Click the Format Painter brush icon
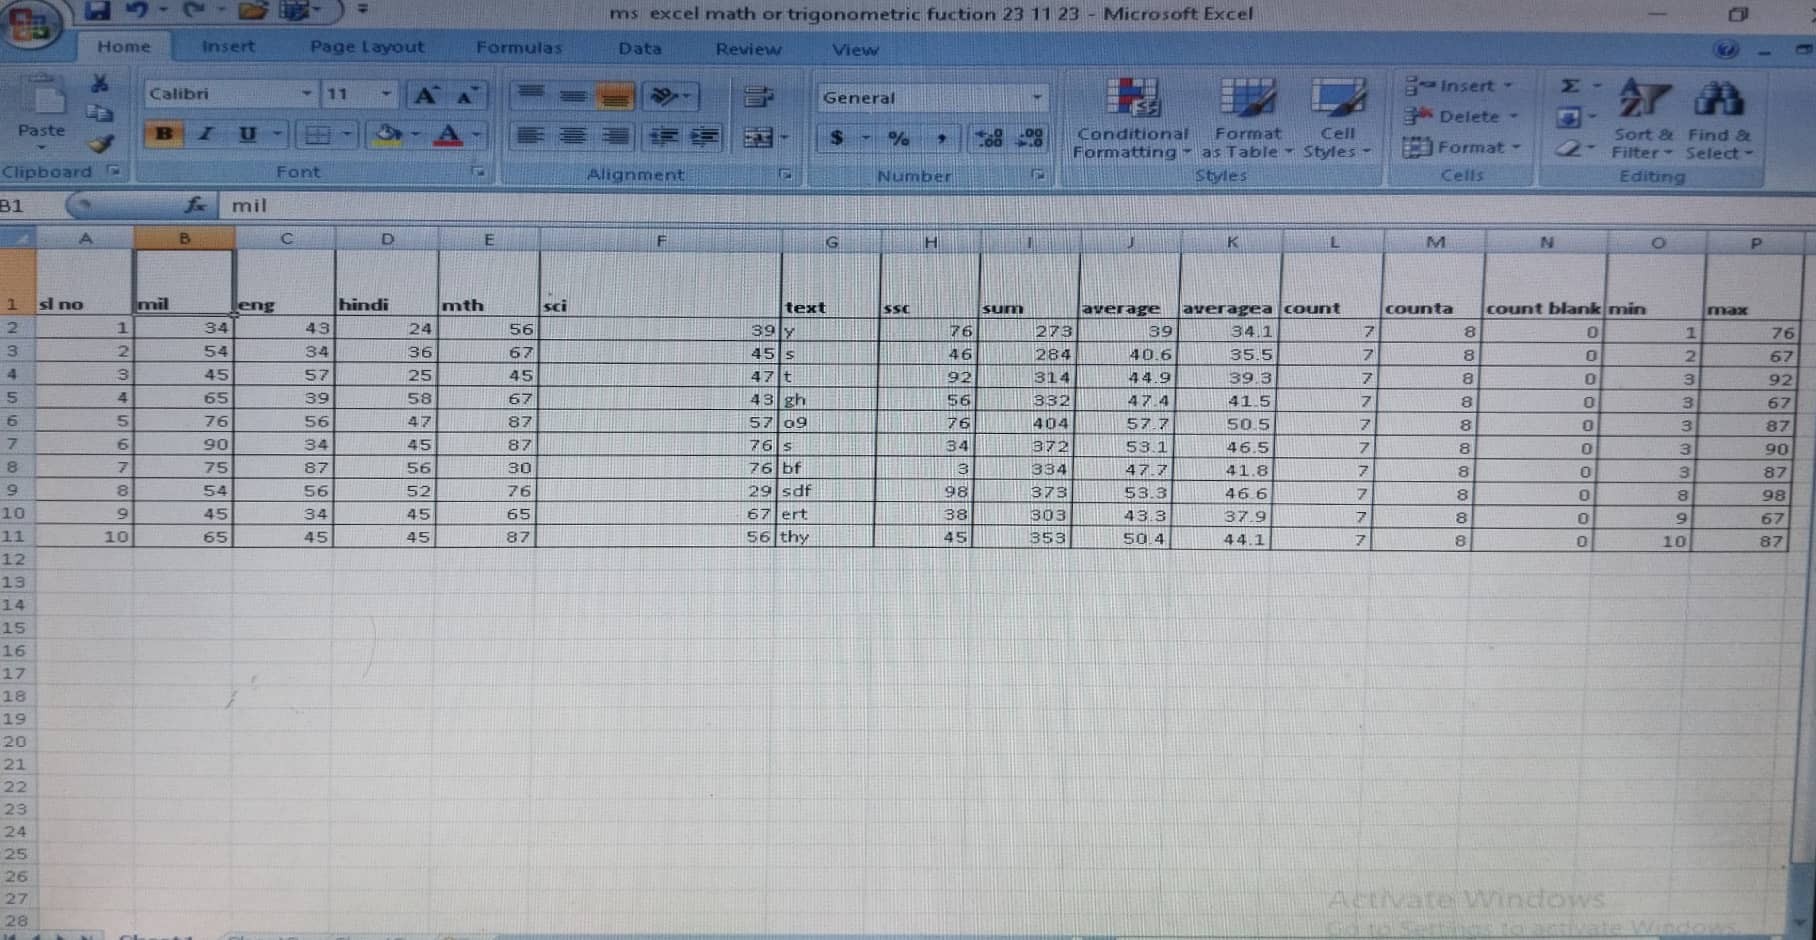1816x940 pixels. click(100, 144)
